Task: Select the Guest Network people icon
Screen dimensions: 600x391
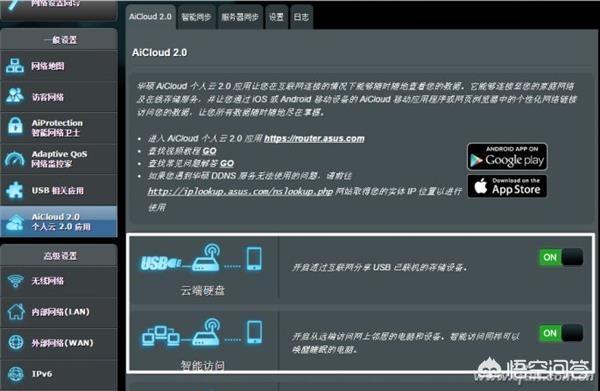Action: pos(15,96)
